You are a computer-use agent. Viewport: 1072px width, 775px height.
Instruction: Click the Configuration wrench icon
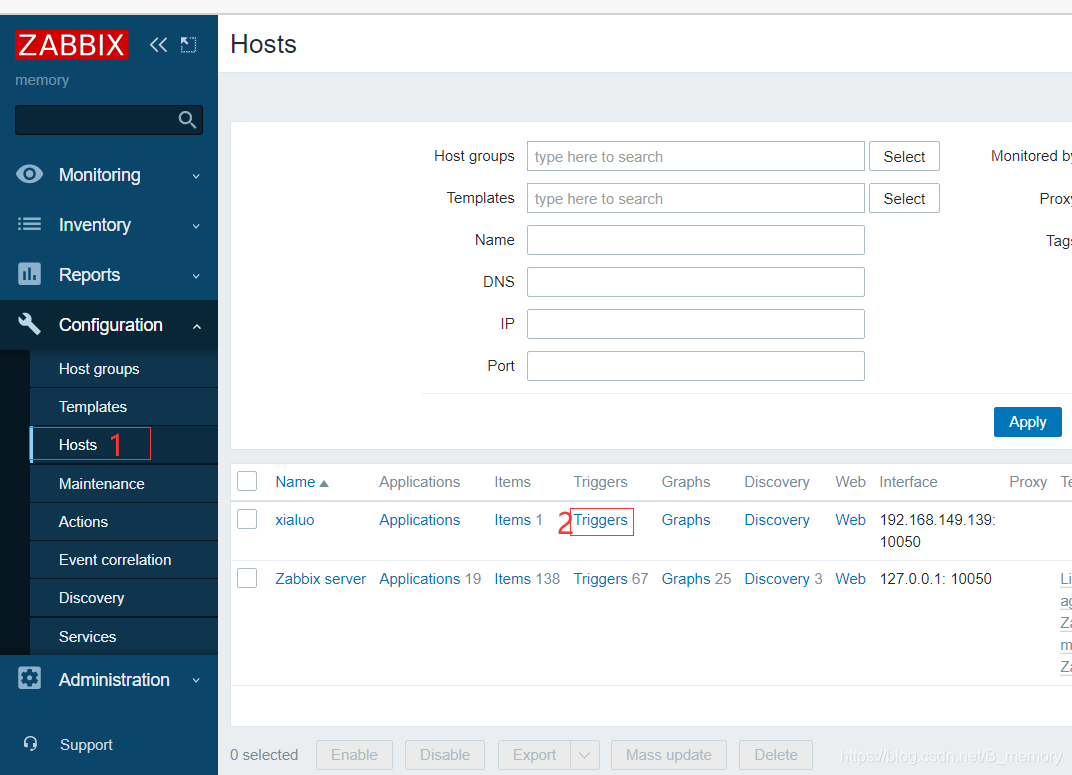coord(29,324)
